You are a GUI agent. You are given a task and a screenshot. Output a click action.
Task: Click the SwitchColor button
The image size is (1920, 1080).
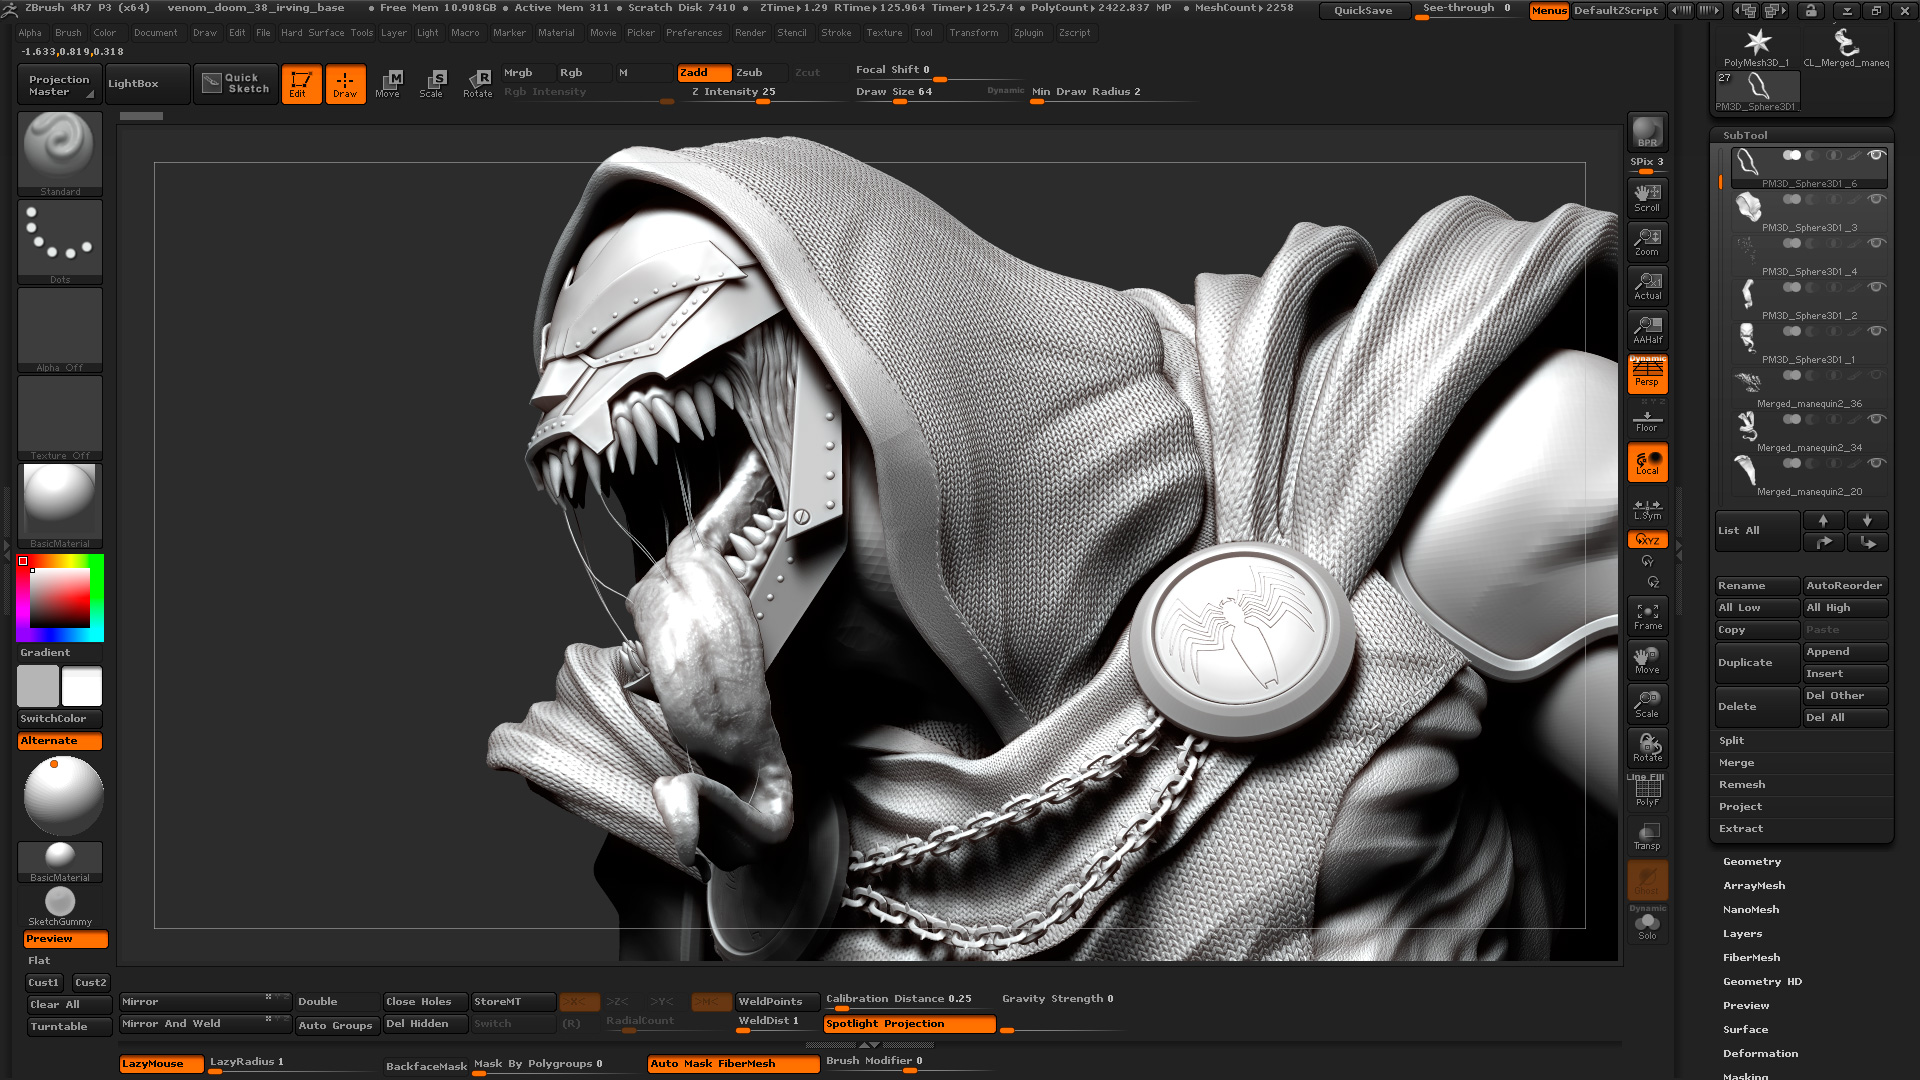coord(60,719)
